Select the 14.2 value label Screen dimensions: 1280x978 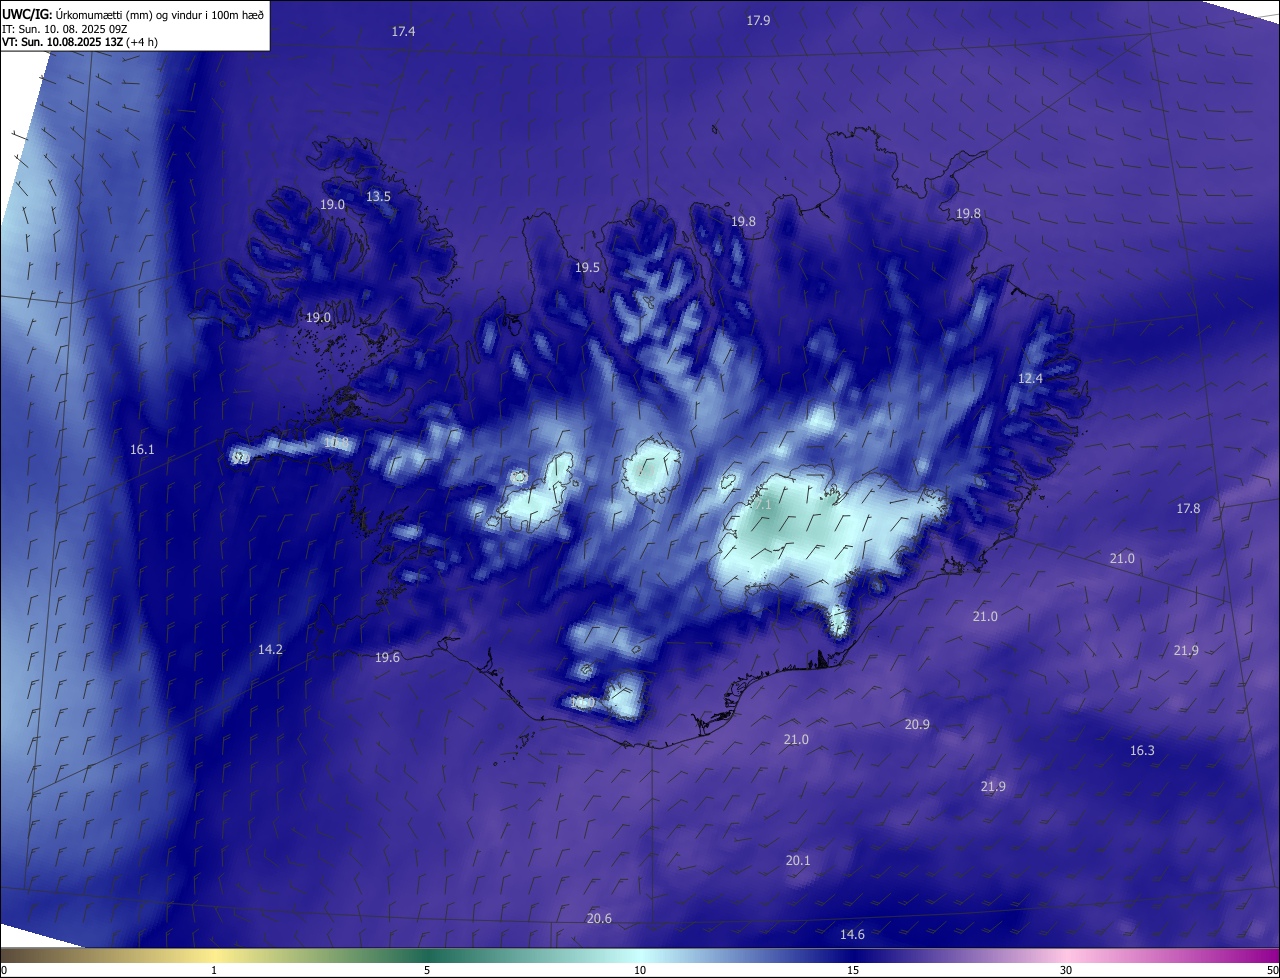point(270,650)
